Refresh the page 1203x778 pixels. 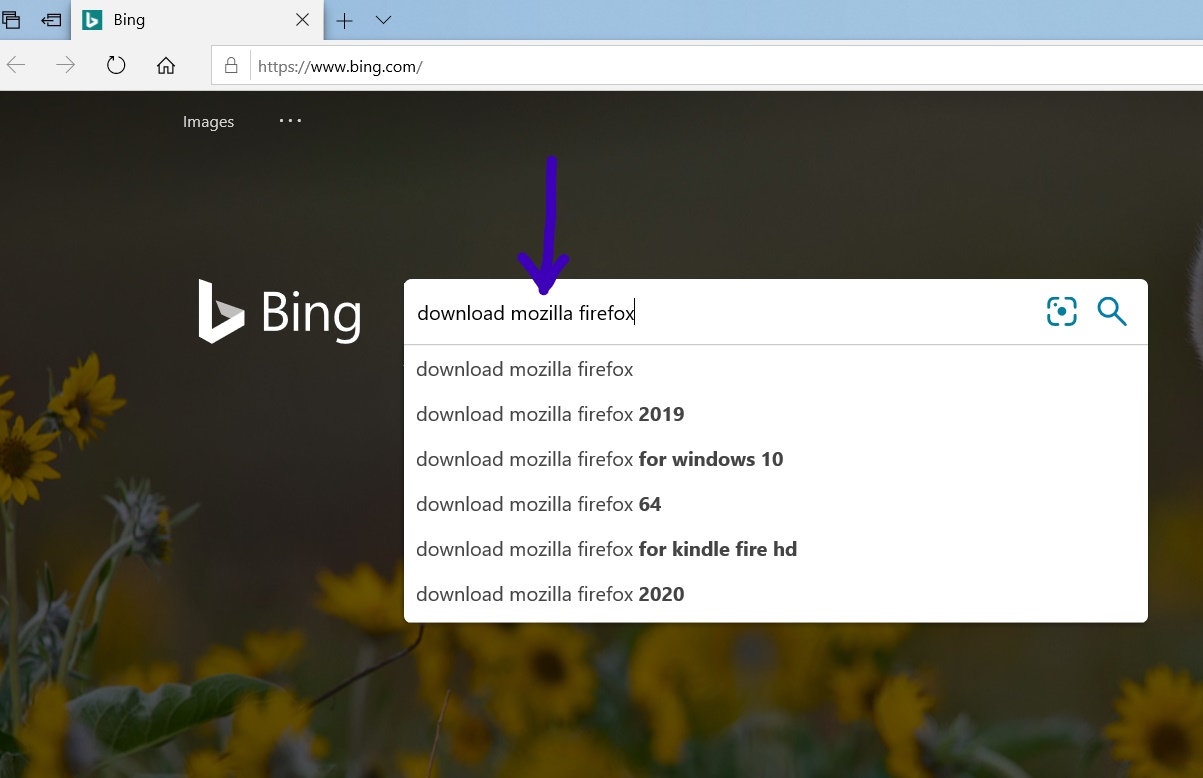(116, 66)
